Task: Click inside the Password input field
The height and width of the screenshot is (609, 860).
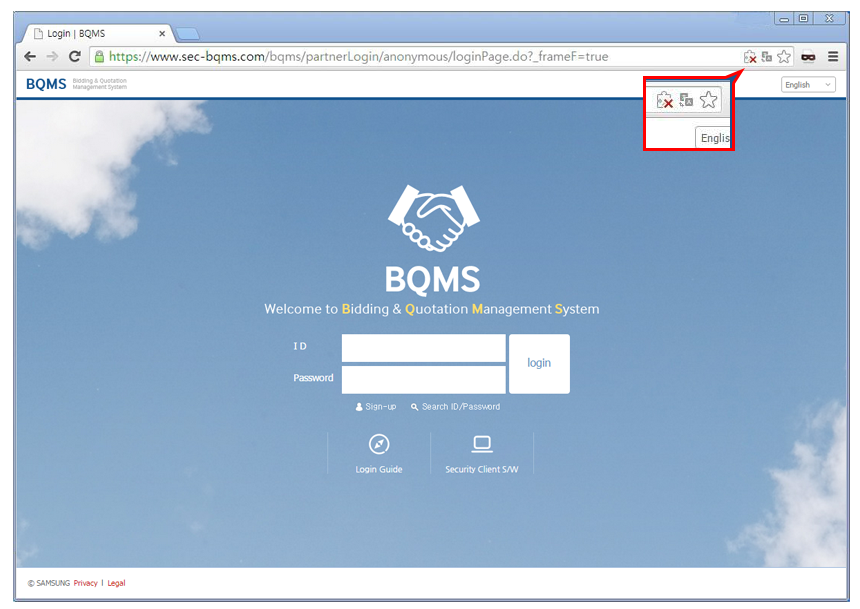Action: 422,379
